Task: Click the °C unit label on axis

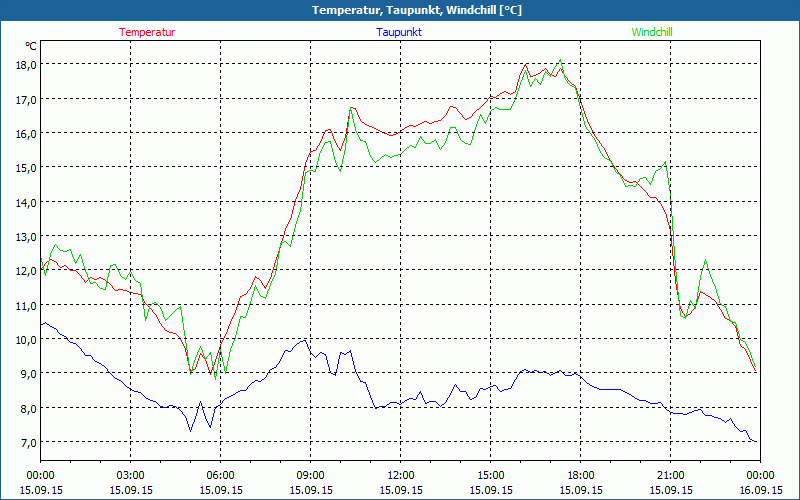Action: pyautogui.click(x=31, y=46)
